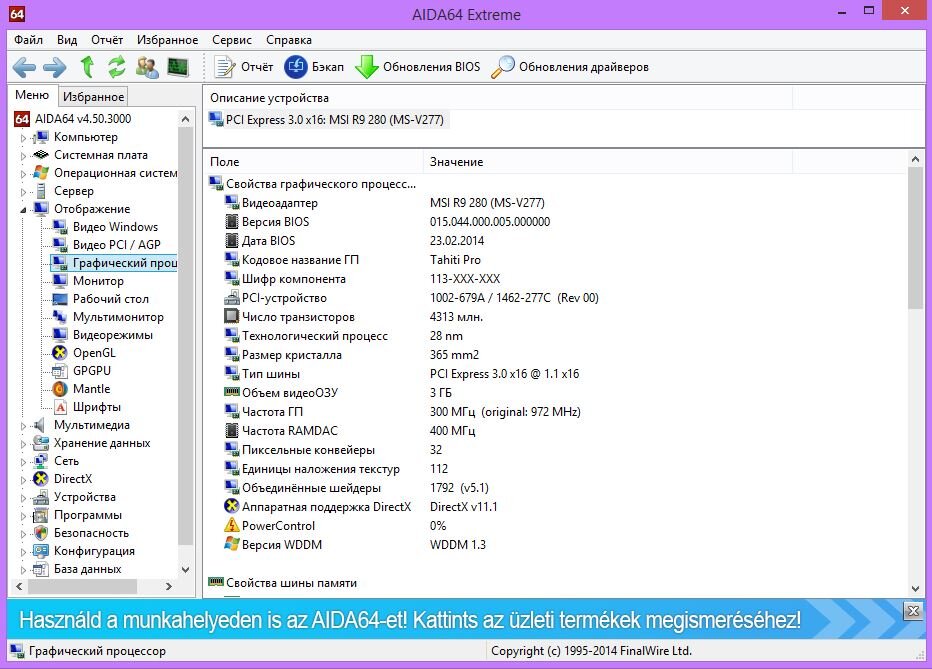Click the PowerControl warning icon
This screenshot has height=669, width=932.
tap(232, 525)
